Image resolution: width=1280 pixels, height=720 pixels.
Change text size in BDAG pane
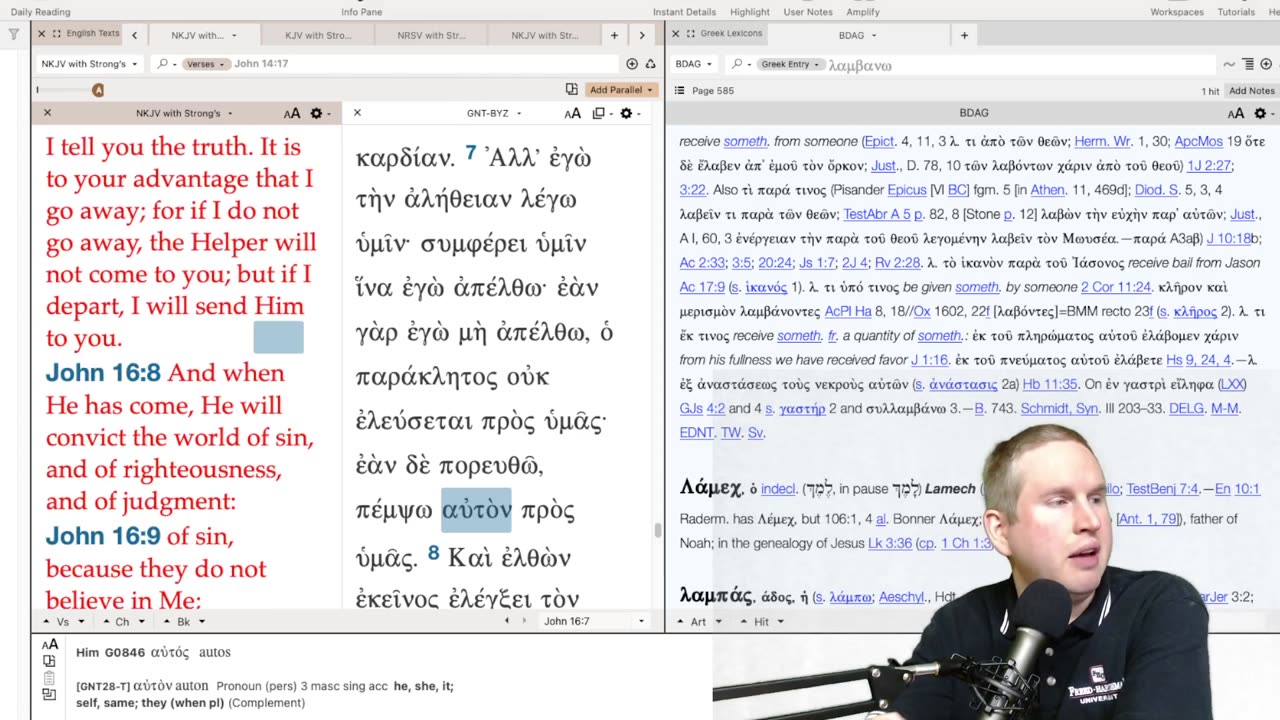click(1236, 113)
